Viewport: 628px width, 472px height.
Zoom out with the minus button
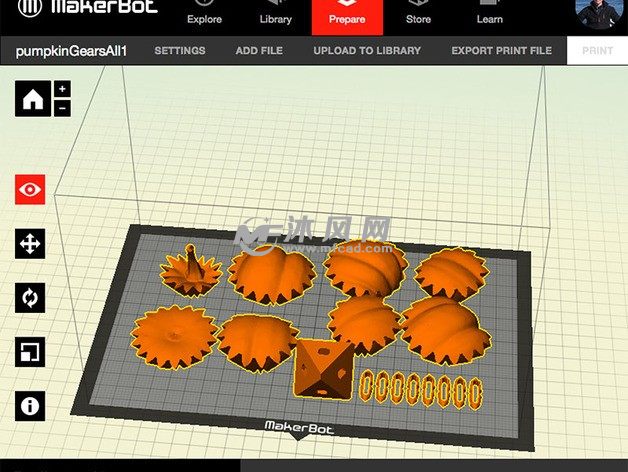(62, 108)
